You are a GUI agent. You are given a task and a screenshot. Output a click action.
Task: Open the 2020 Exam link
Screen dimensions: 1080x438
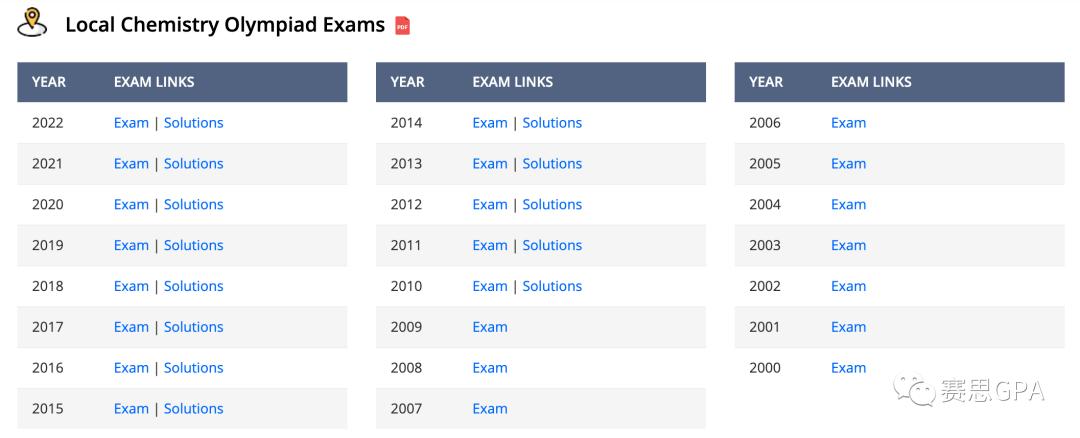131,205
